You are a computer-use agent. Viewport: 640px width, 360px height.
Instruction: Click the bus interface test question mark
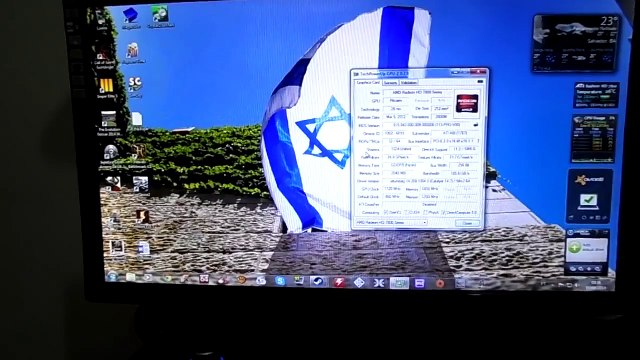478,141
